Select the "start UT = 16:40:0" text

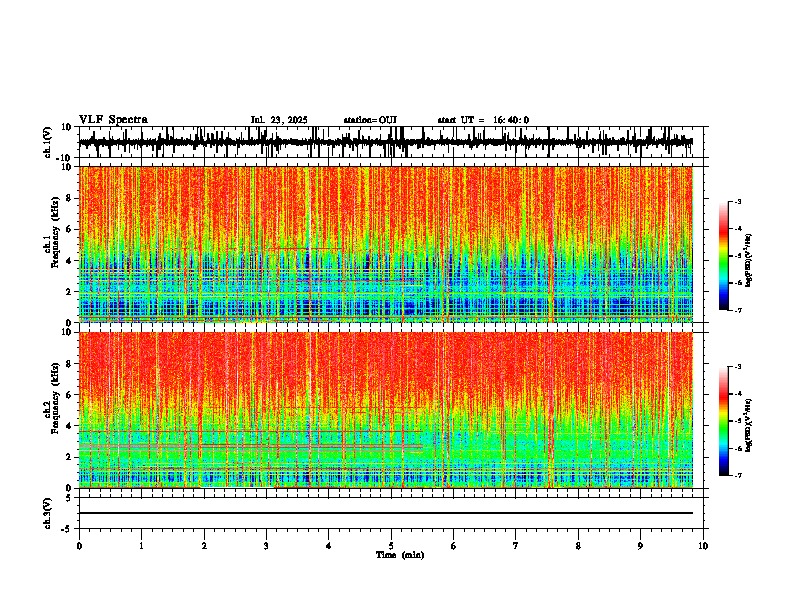click(x=483, y=120)
